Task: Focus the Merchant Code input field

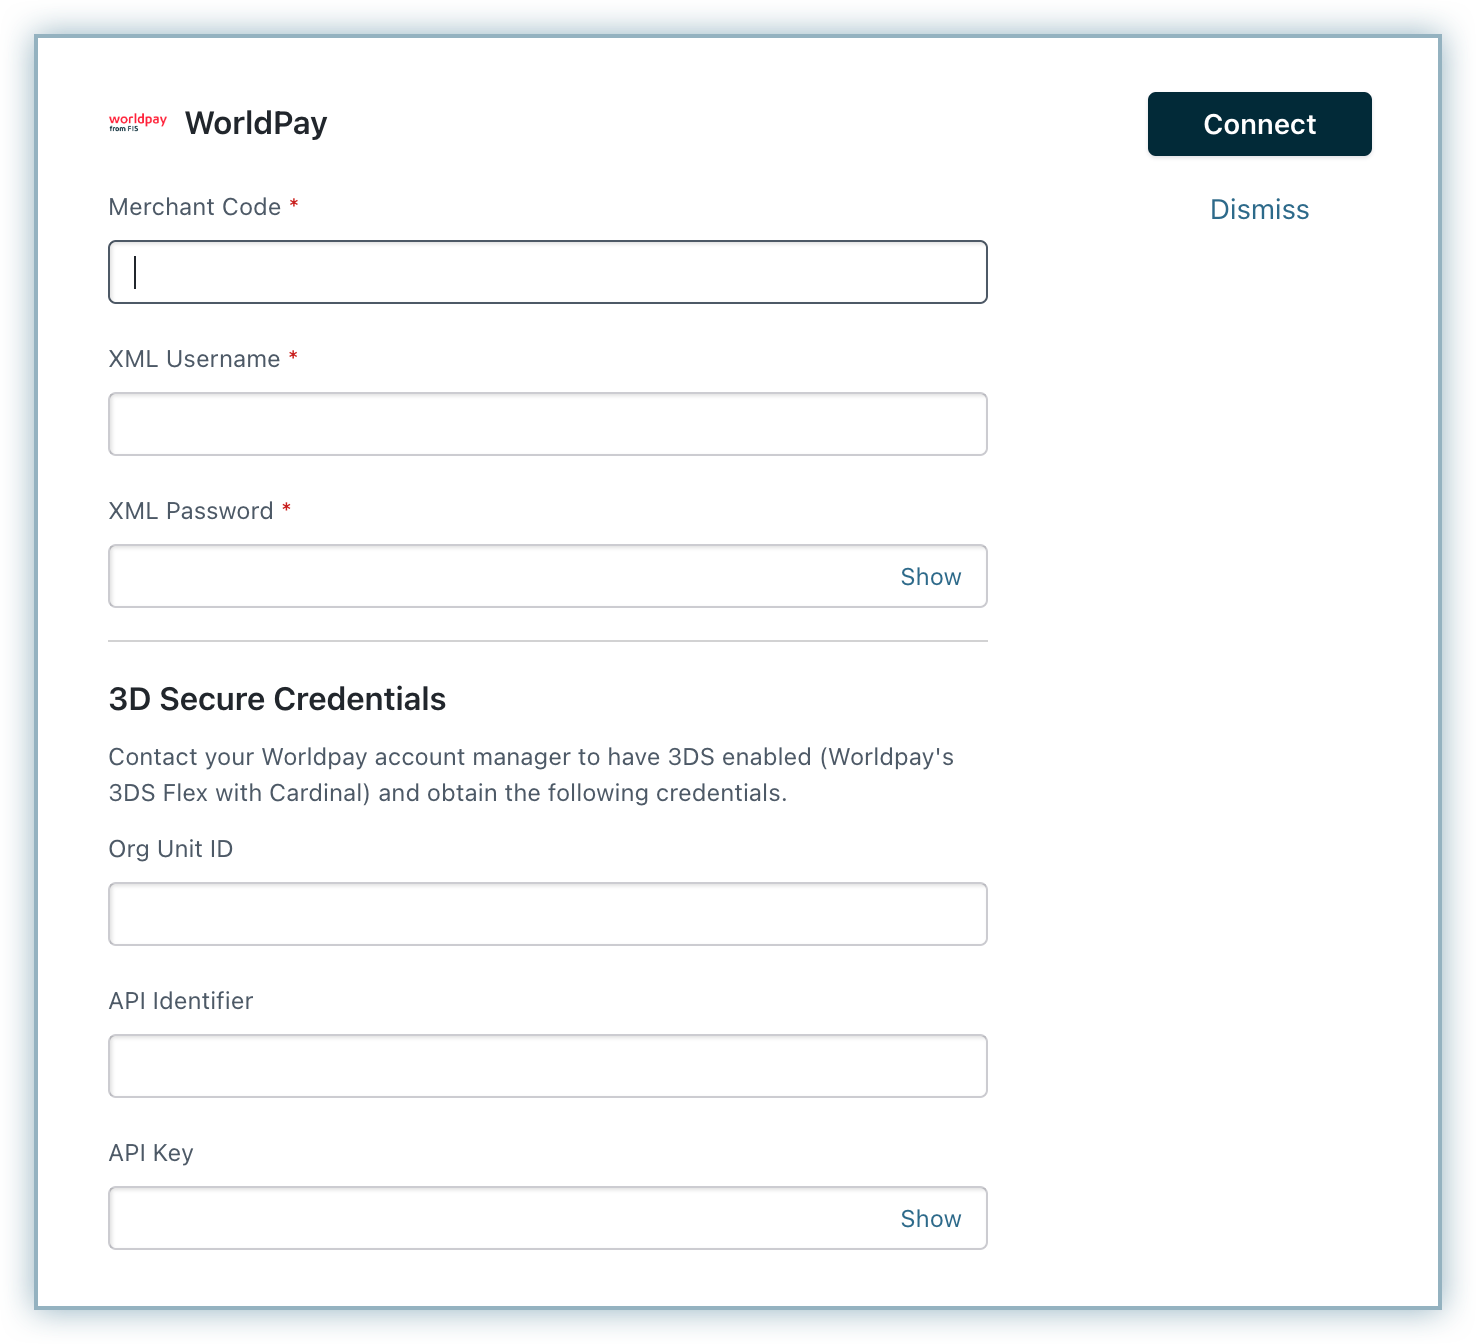Action: 547,272
